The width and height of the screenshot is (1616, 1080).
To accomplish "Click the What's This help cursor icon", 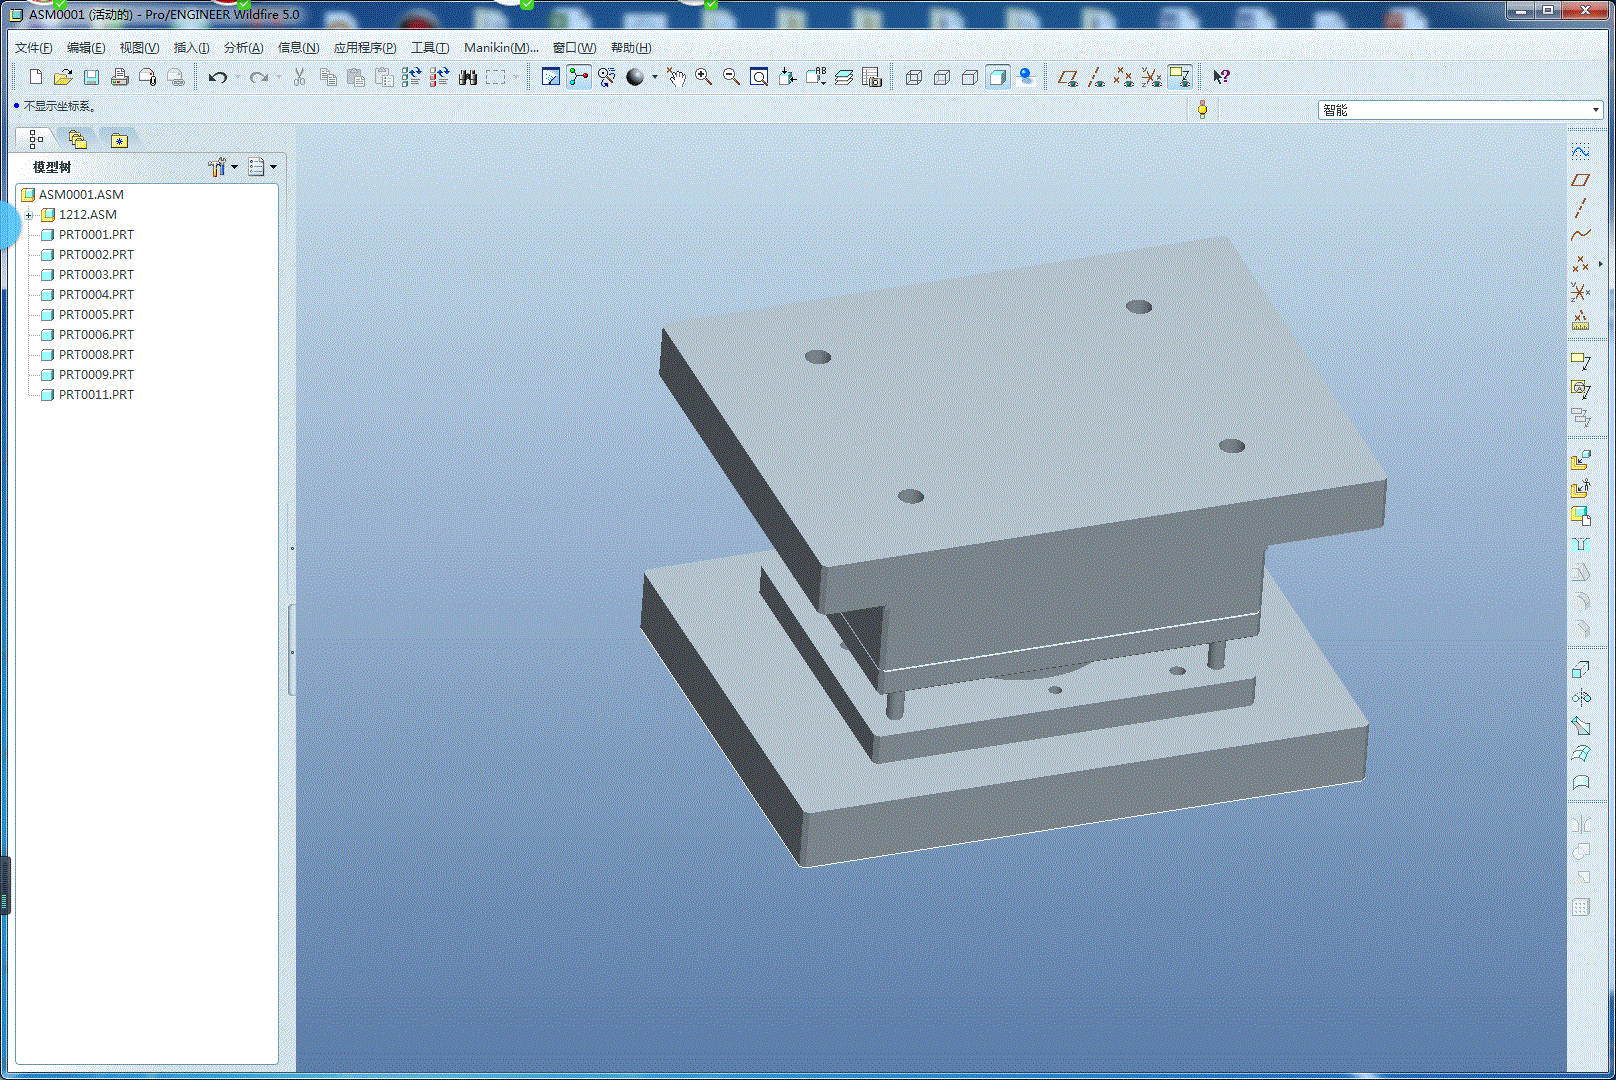I will tap(1221, 77).
